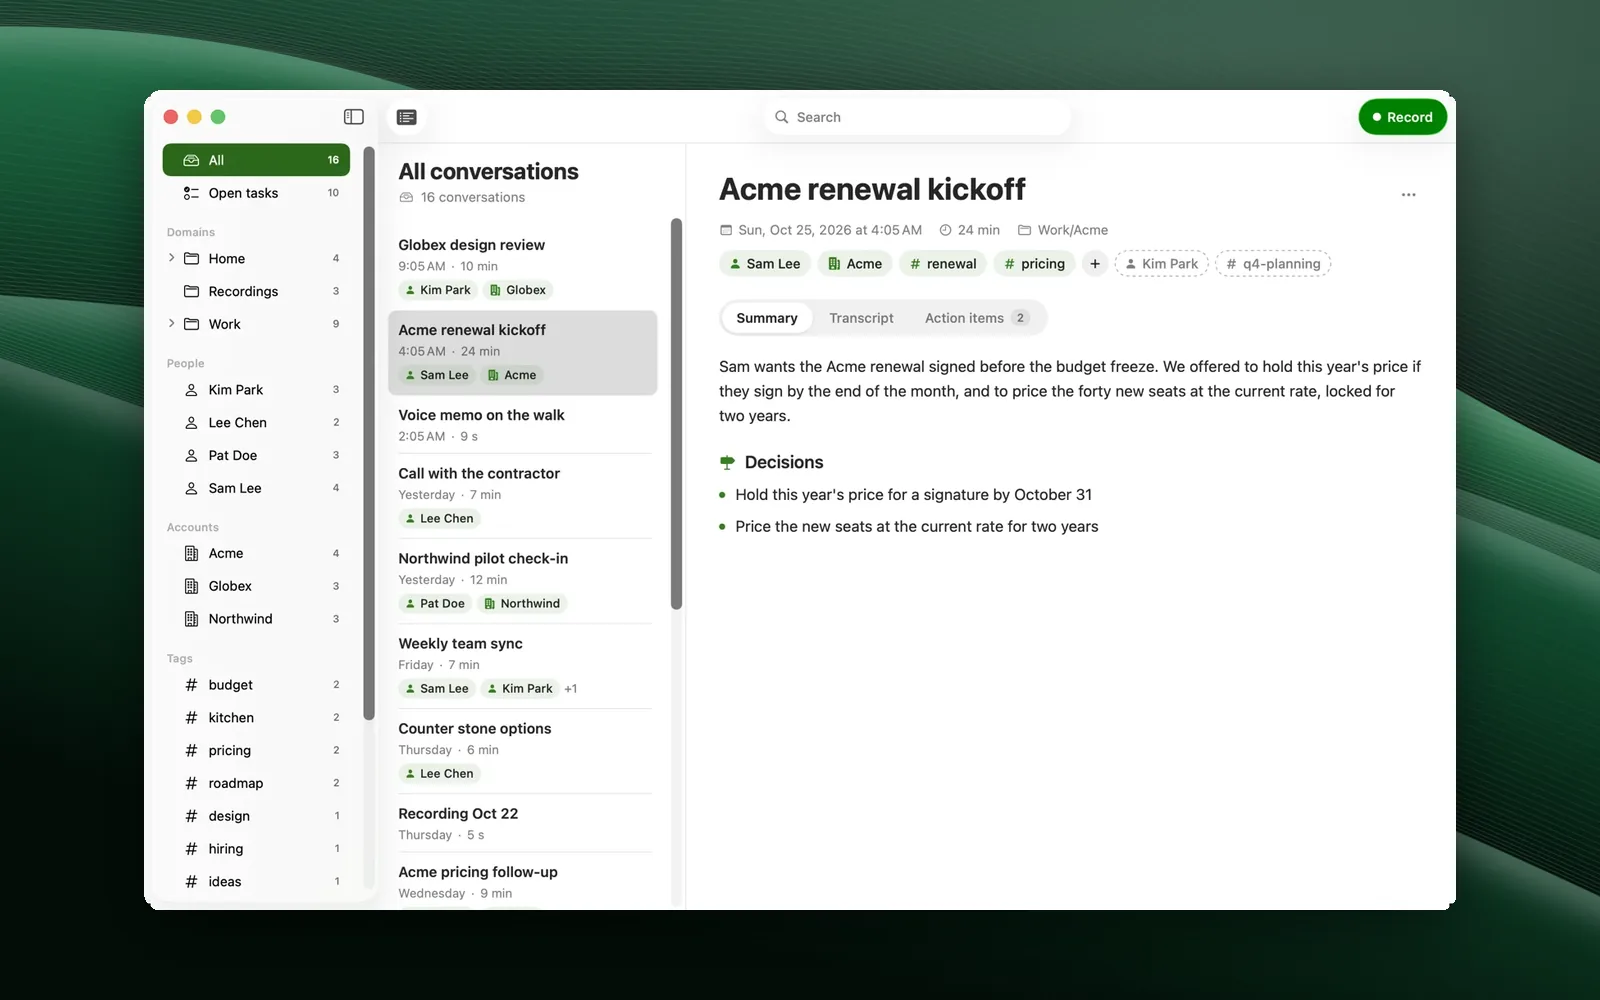The width and height of the screenshot is (1600, 1000).
Task: Focus the Search field
Action: pyautogui.click(x=918, y=117)
